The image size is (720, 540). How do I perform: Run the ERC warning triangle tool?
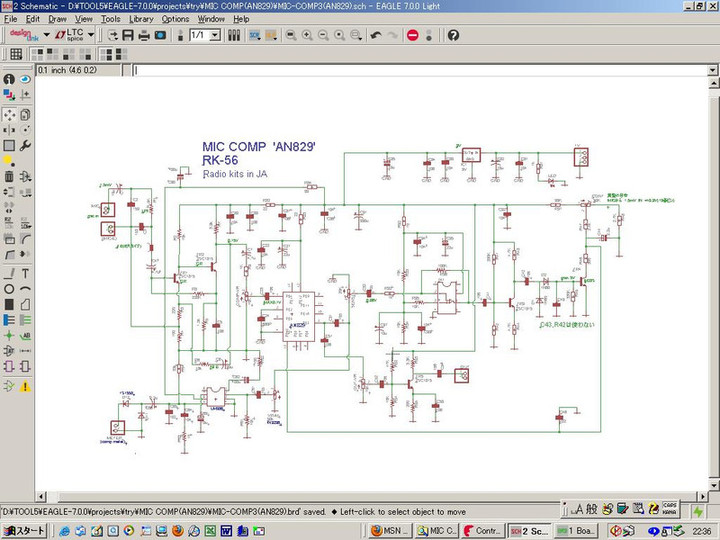[x=25, y=385]
